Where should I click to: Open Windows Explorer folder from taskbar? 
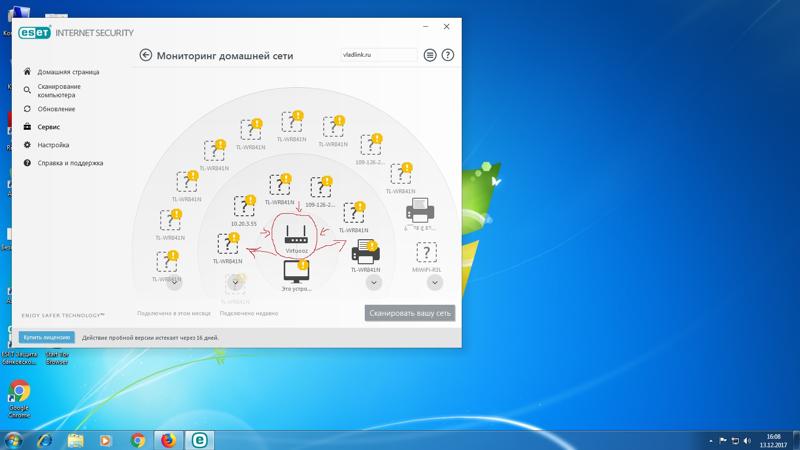[75, 440]
